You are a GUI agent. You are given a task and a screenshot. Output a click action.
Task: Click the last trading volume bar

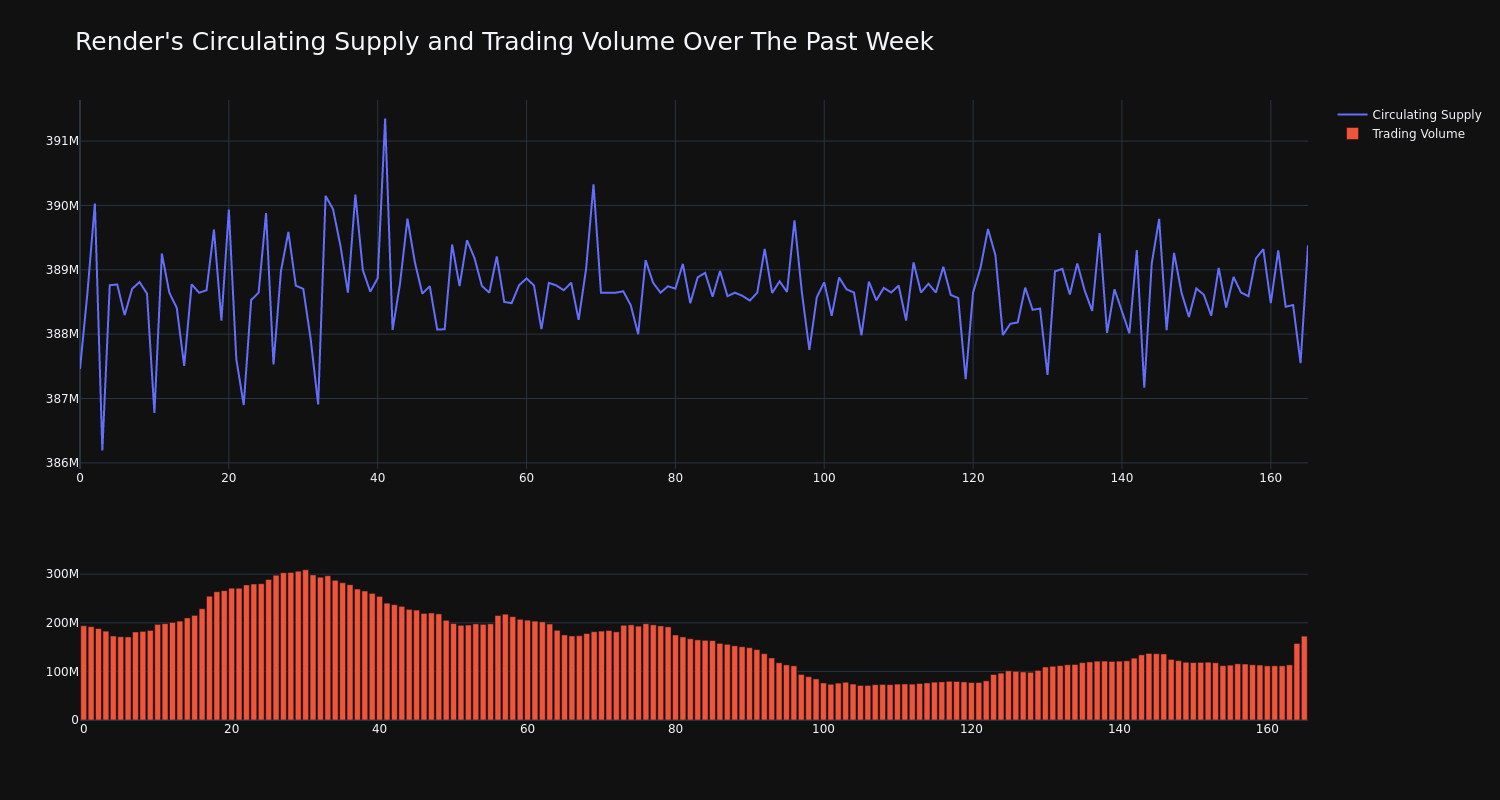click(1304, 678)
